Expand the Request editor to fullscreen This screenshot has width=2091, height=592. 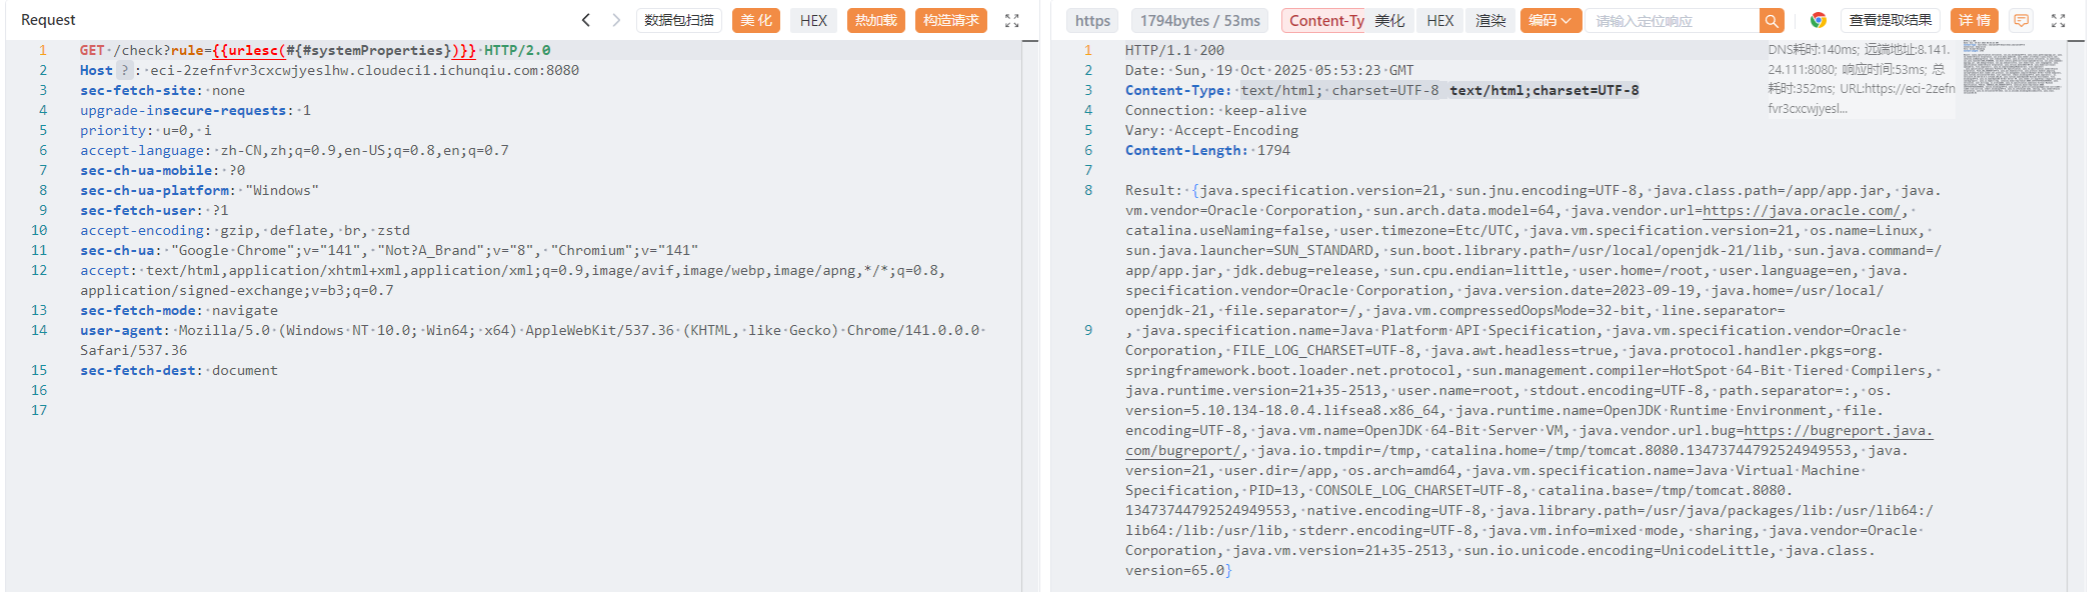coord(1012,20)
